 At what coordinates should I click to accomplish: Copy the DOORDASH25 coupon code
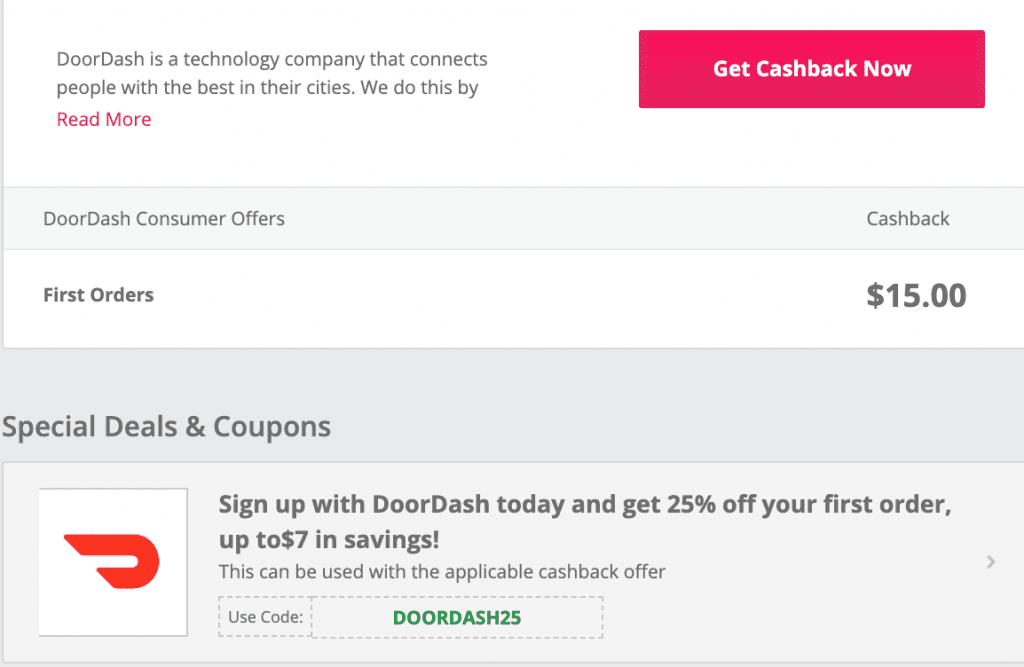pos(456,617)
